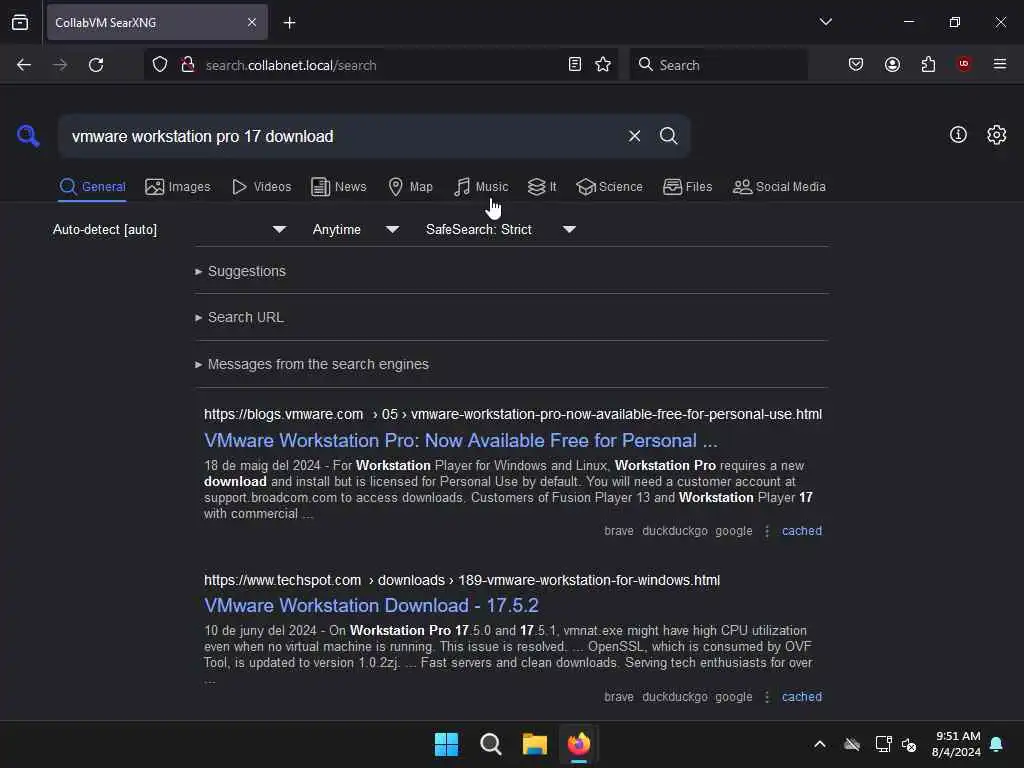1024x768 pixels.
Task: Open File Explorer from taskbar
Action: pyautogui.click(x=534, y=744)
